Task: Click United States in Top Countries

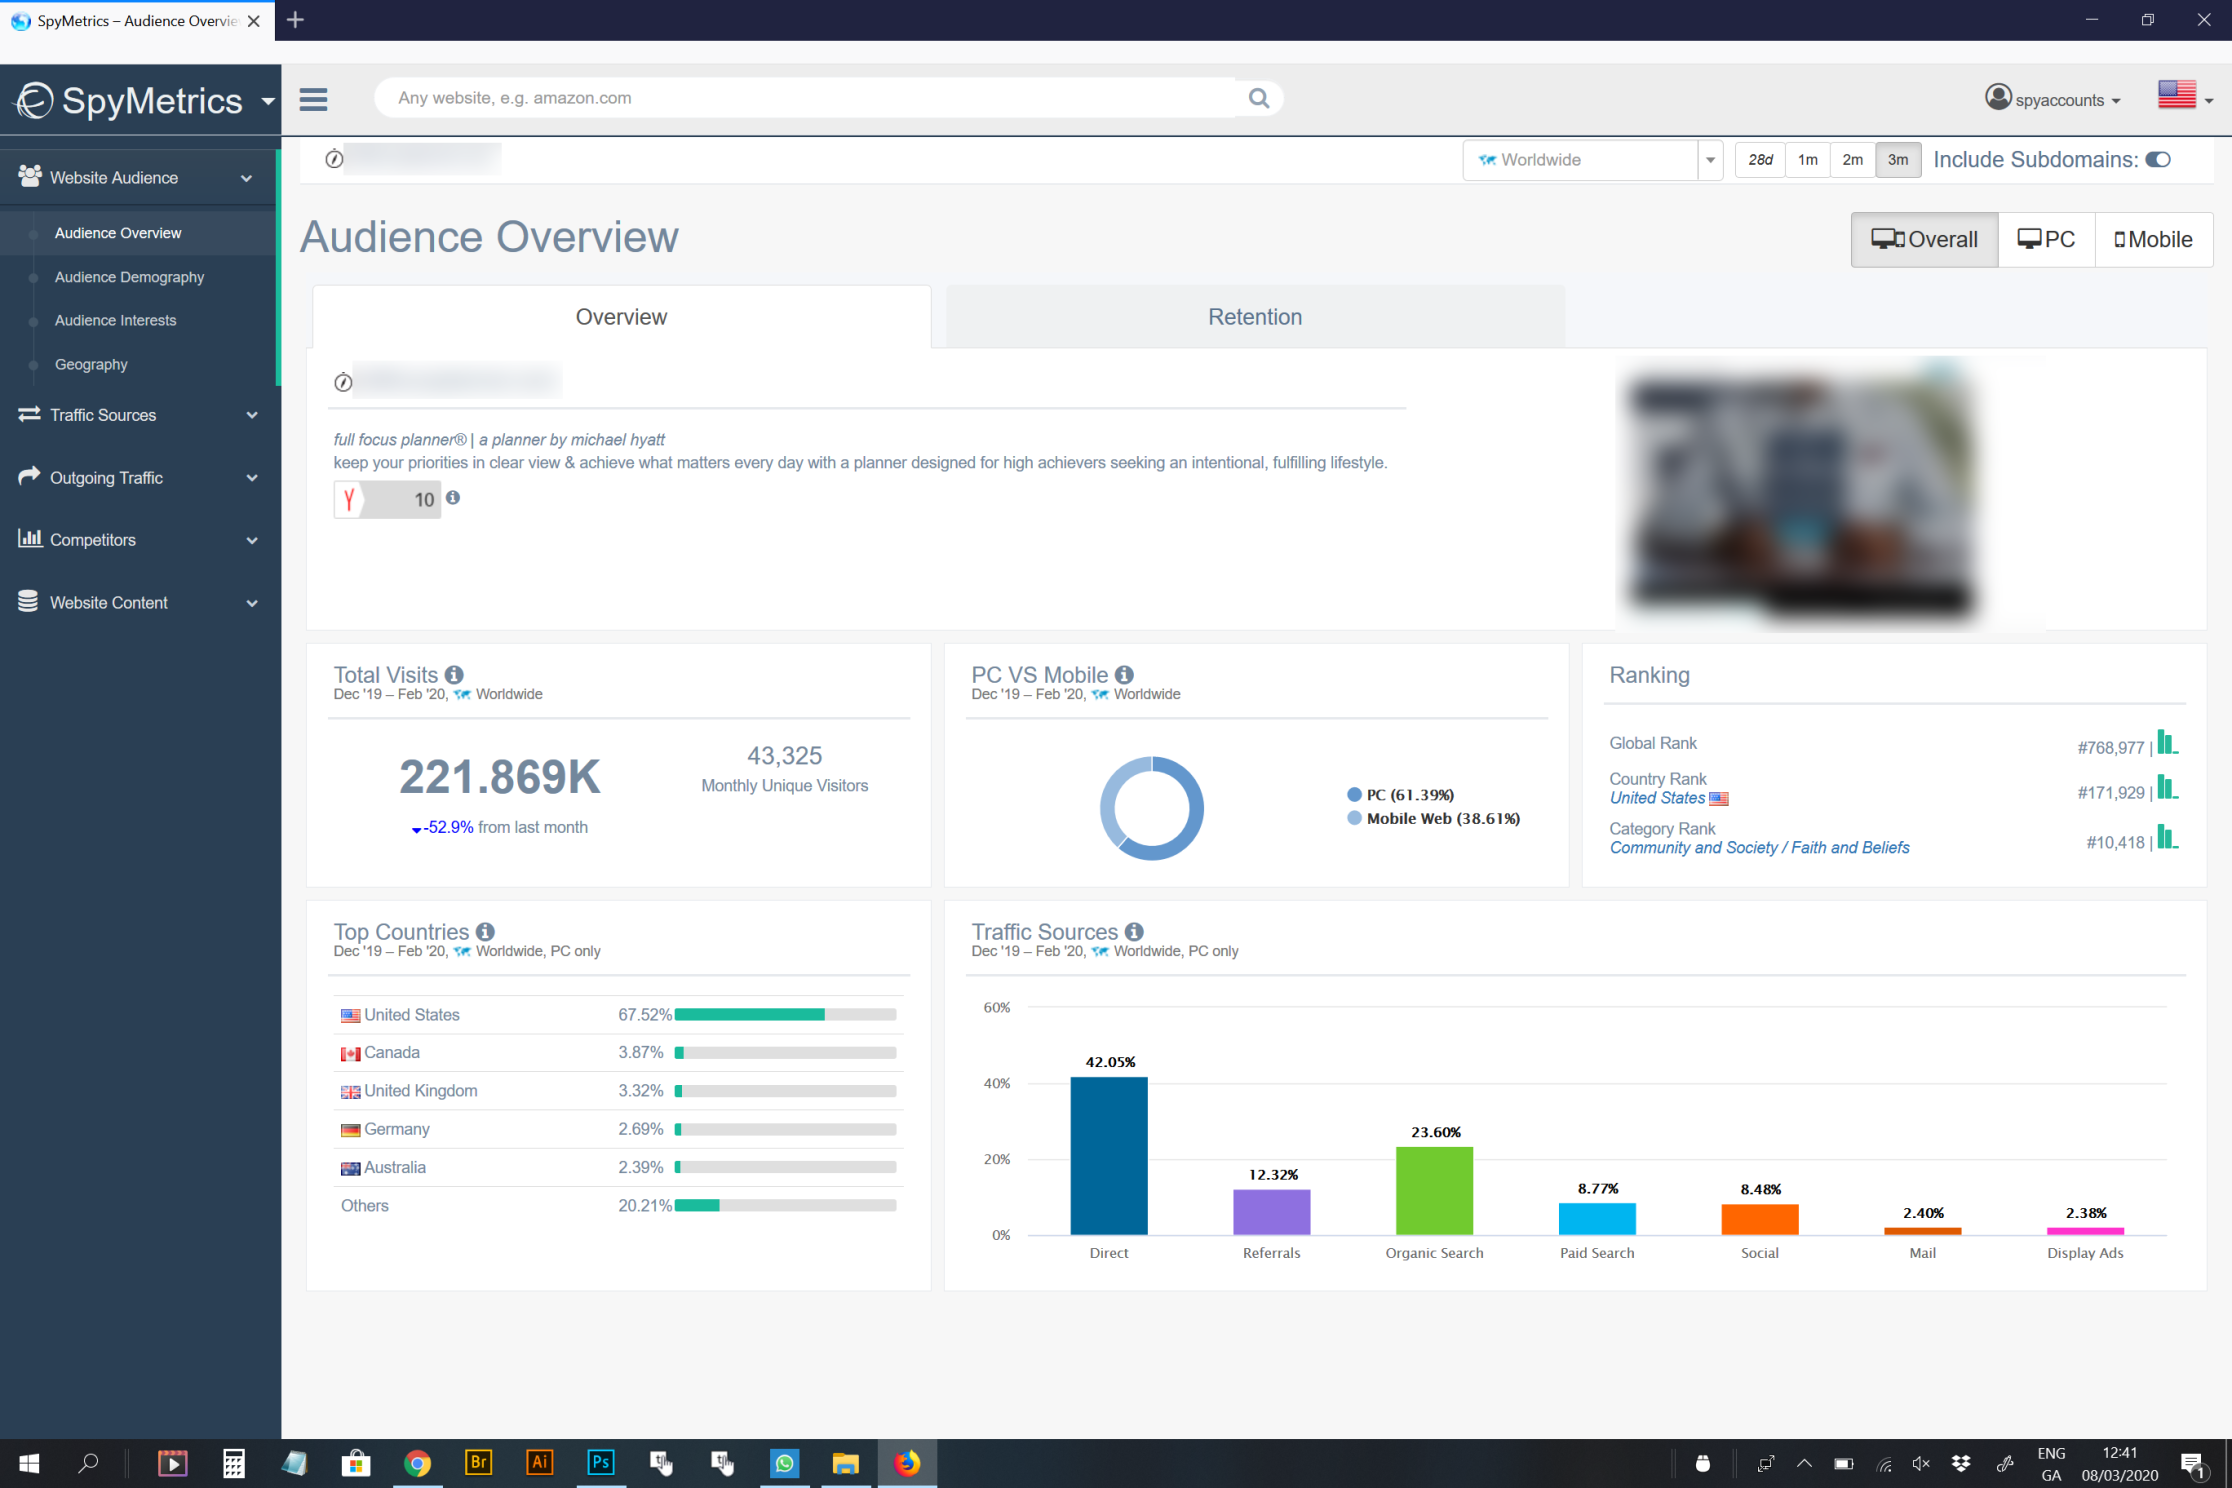Action: pyautogui.click(x=411, y=1015)
